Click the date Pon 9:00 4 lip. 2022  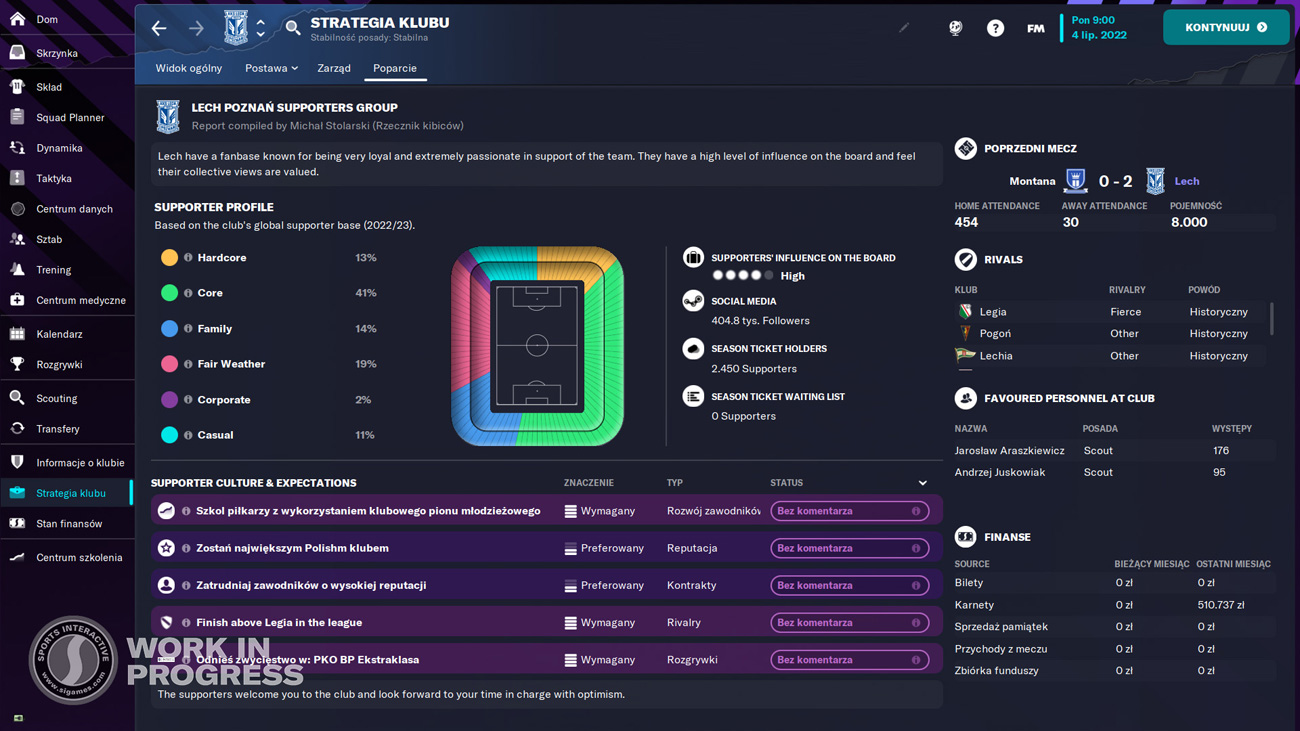pos(1099,27)
